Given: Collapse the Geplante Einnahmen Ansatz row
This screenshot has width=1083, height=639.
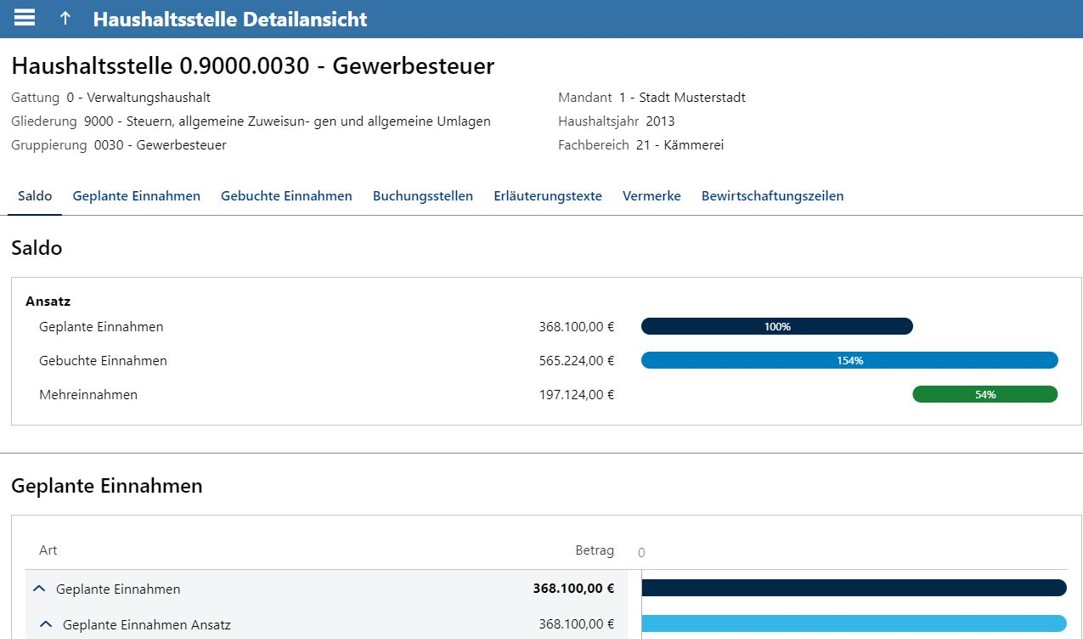Looking at the screenshot, I should 46,625.
